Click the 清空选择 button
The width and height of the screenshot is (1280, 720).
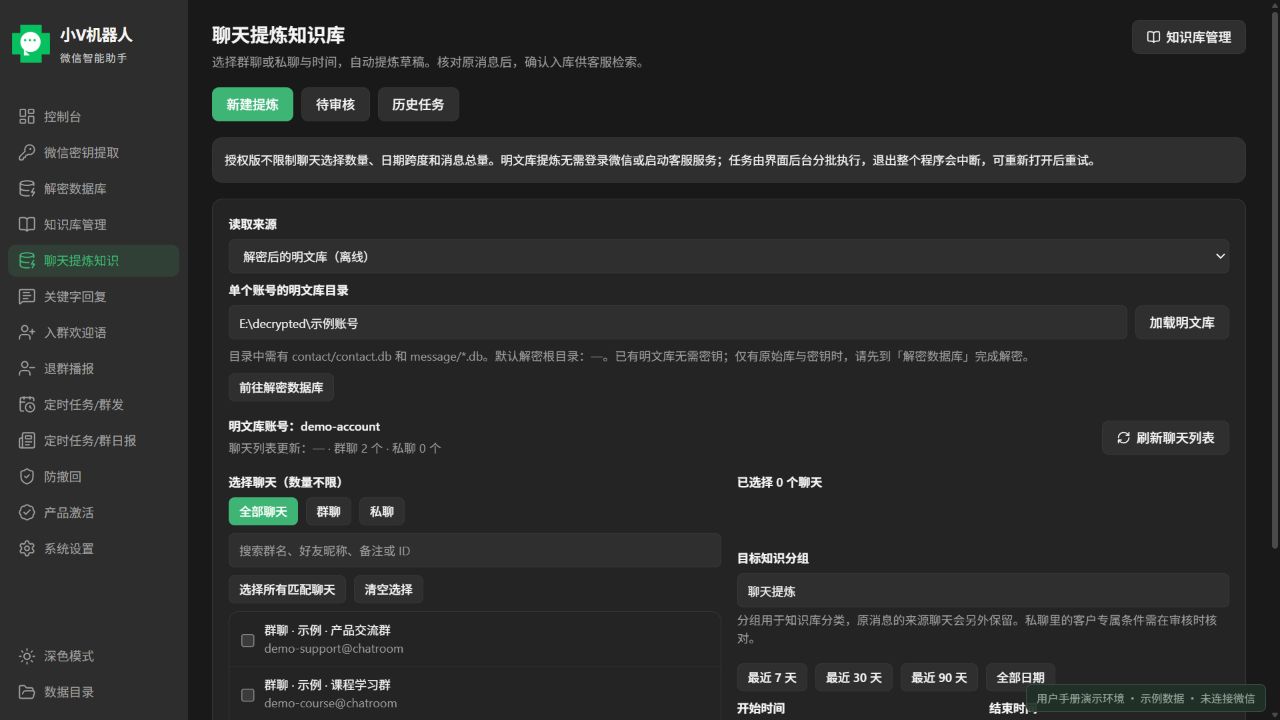(388, 589)
